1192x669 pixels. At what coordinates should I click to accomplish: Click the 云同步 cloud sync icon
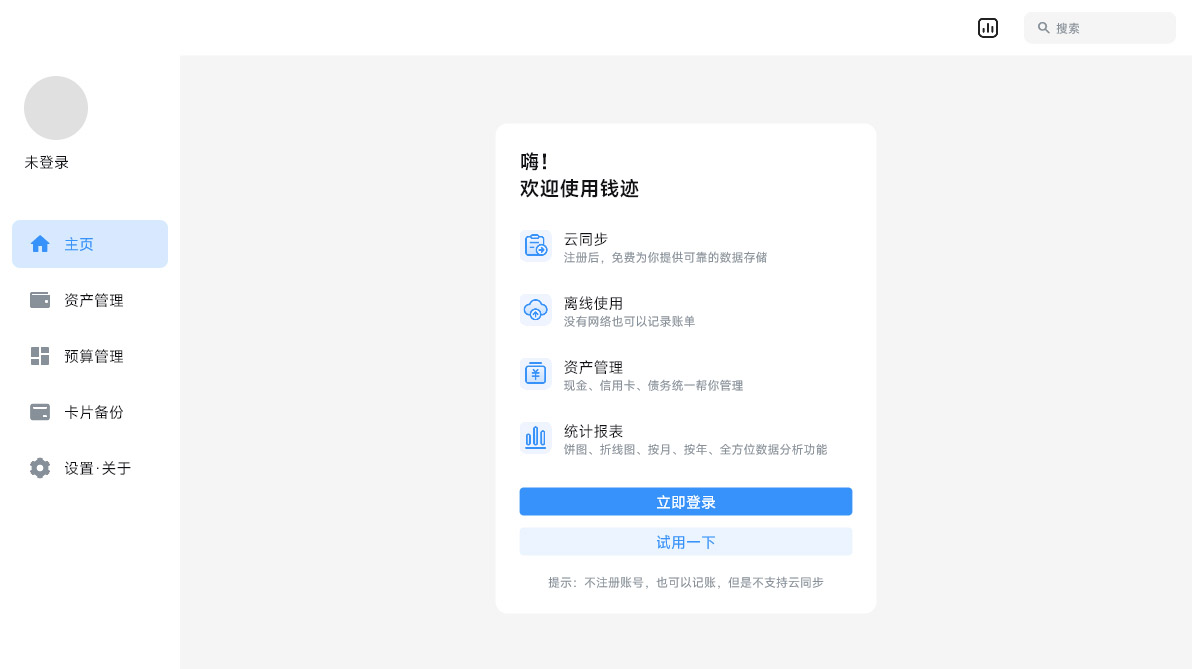point(535,246)
